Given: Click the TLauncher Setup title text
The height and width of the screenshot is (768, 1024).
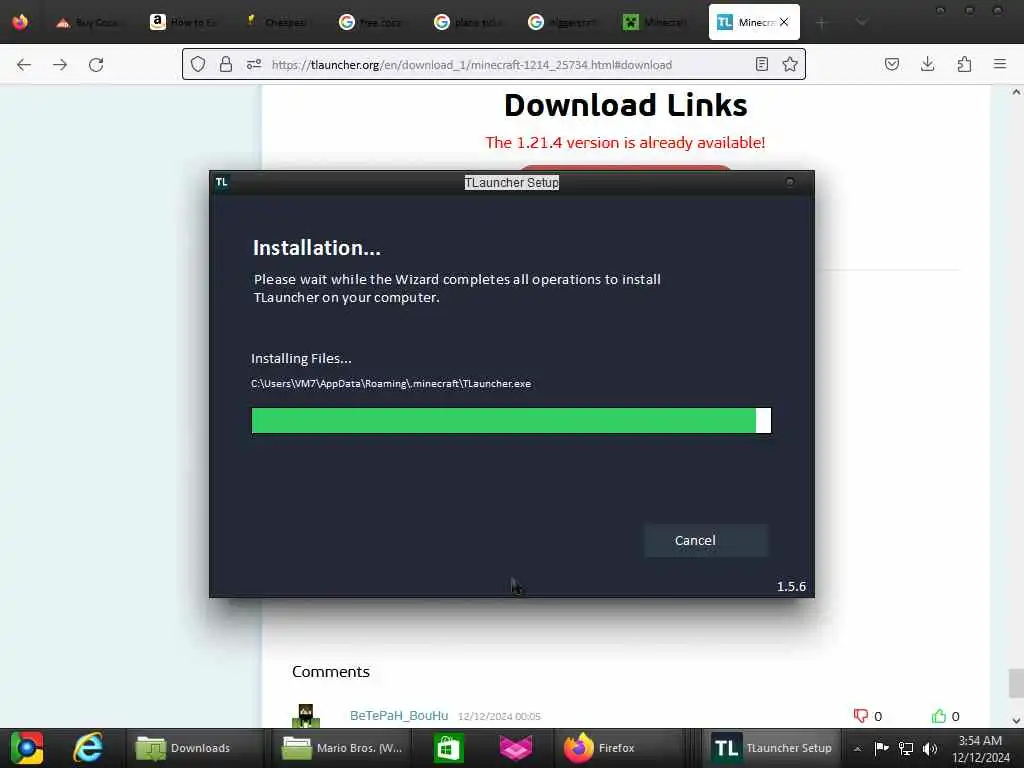Looking at the screenshot, I should point(512,183).
